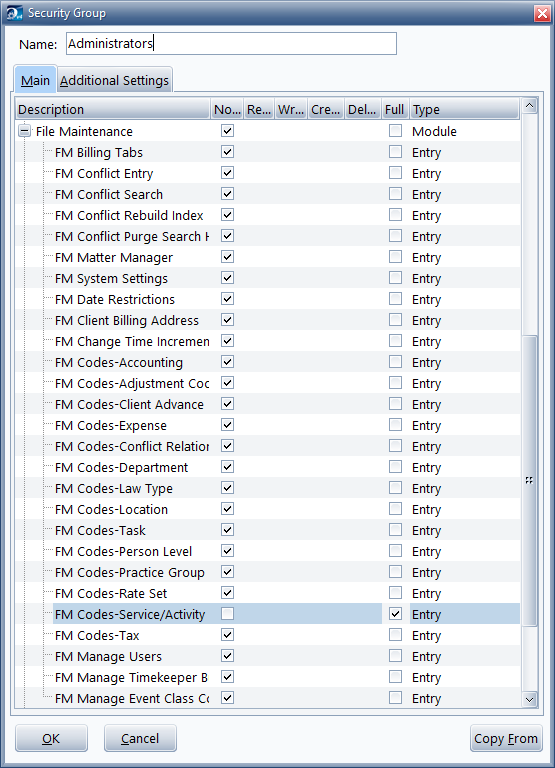Click the Description column header

point(113,109)
